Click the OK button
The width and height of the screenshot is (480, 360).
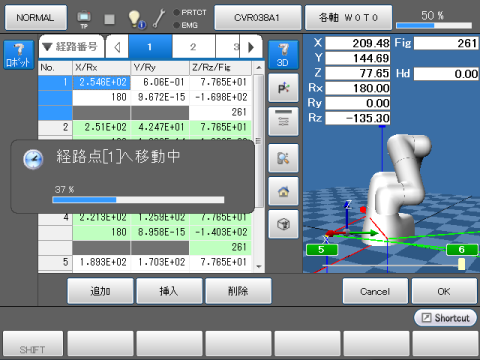(x=444, y=291)
